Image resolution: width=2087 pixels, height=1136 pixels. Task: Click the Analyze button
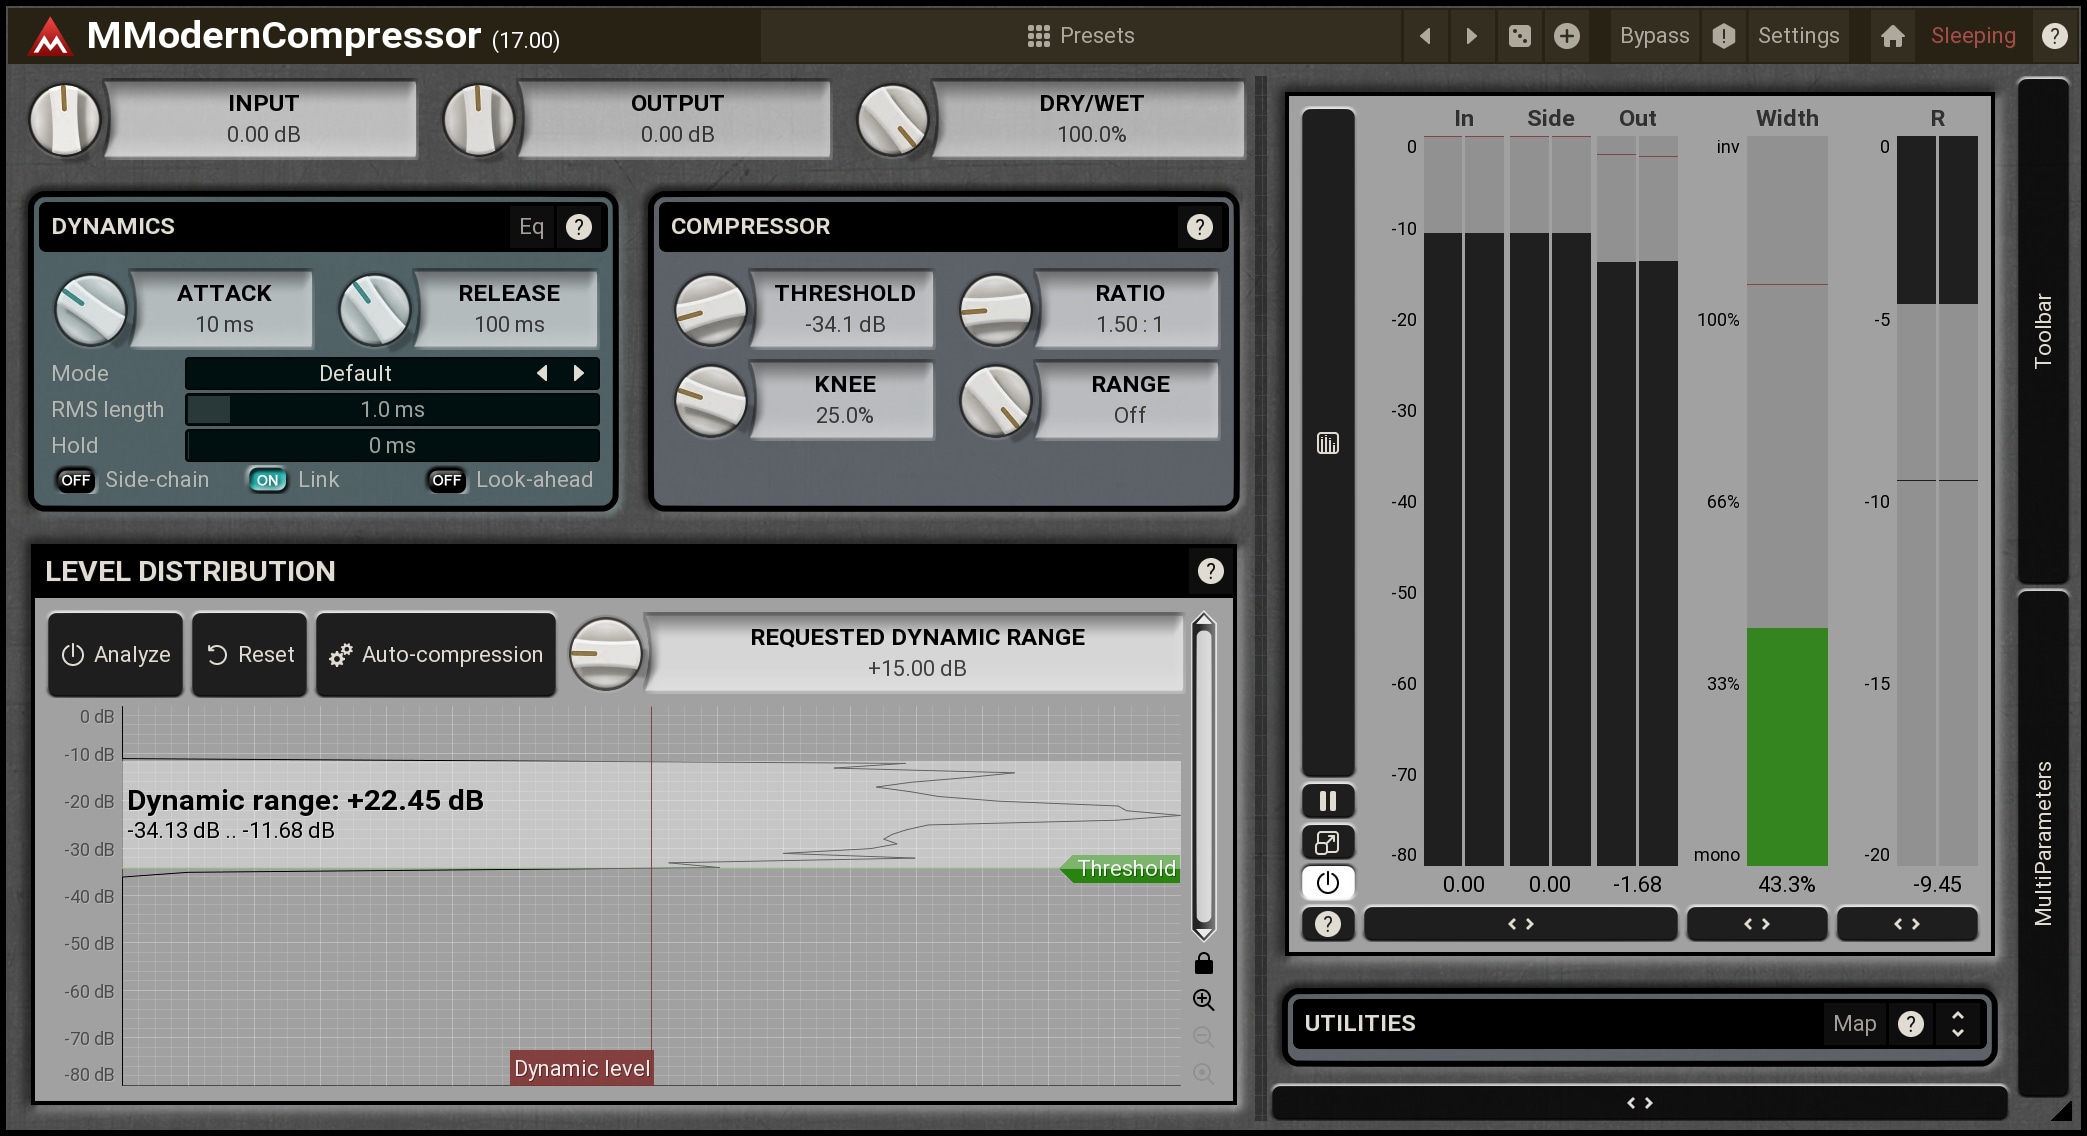click(x=116, y=655)
